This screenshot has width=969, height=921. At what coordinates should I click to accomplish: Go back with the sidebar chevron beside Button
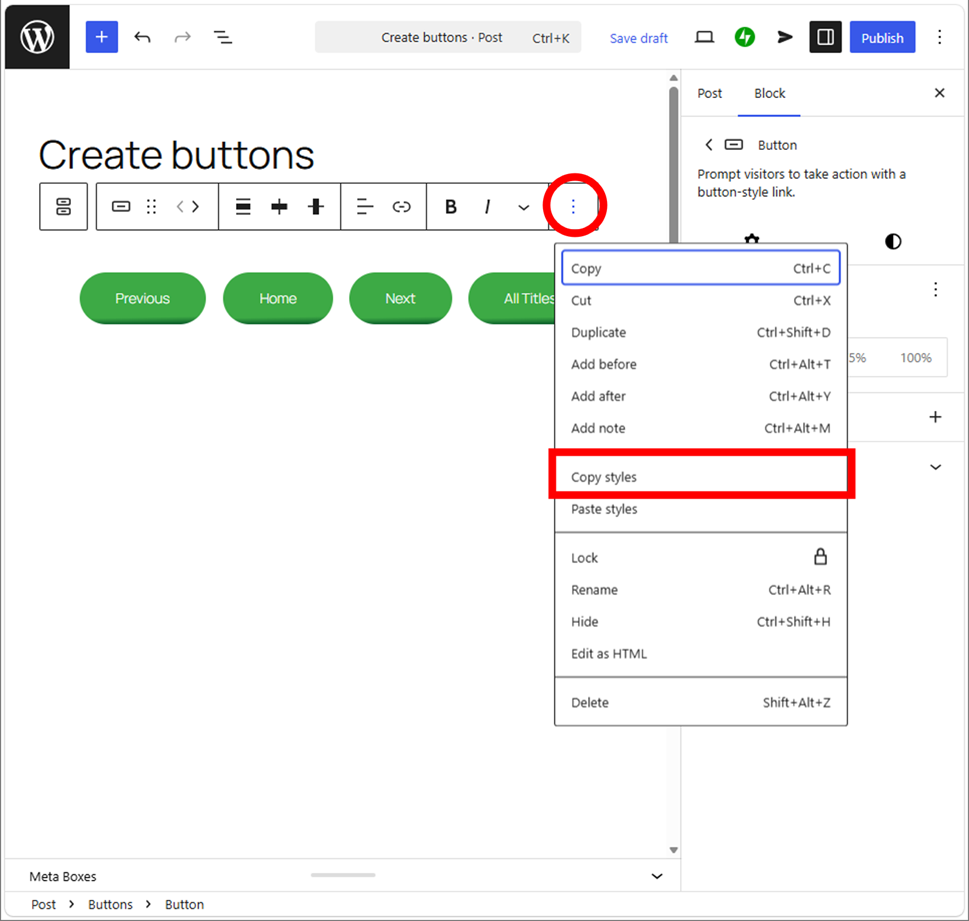coord(709,145)
